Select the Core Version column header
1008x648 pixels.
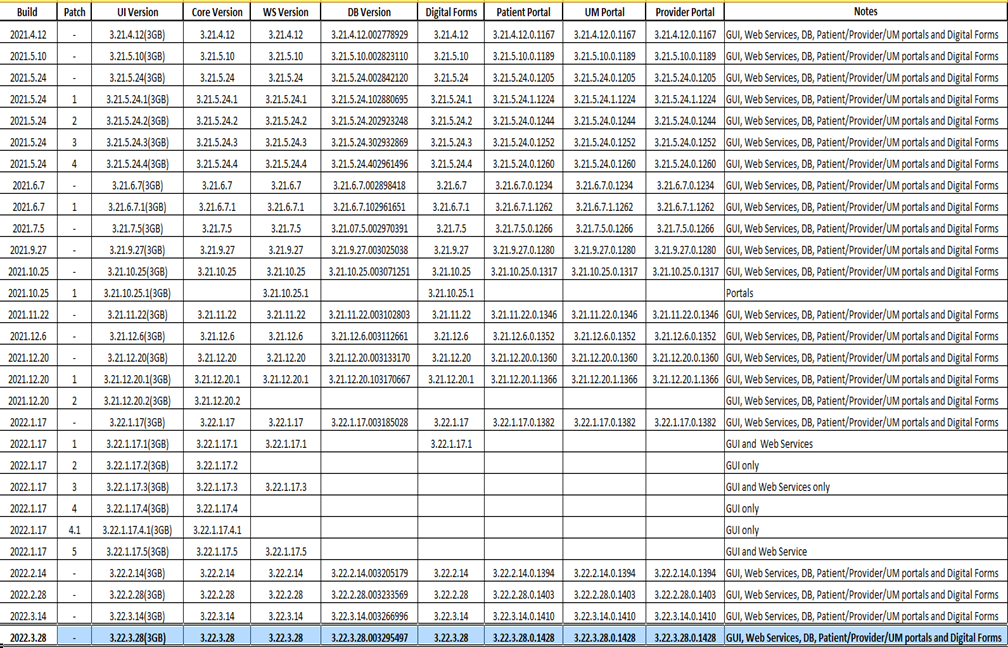point(216,12)
